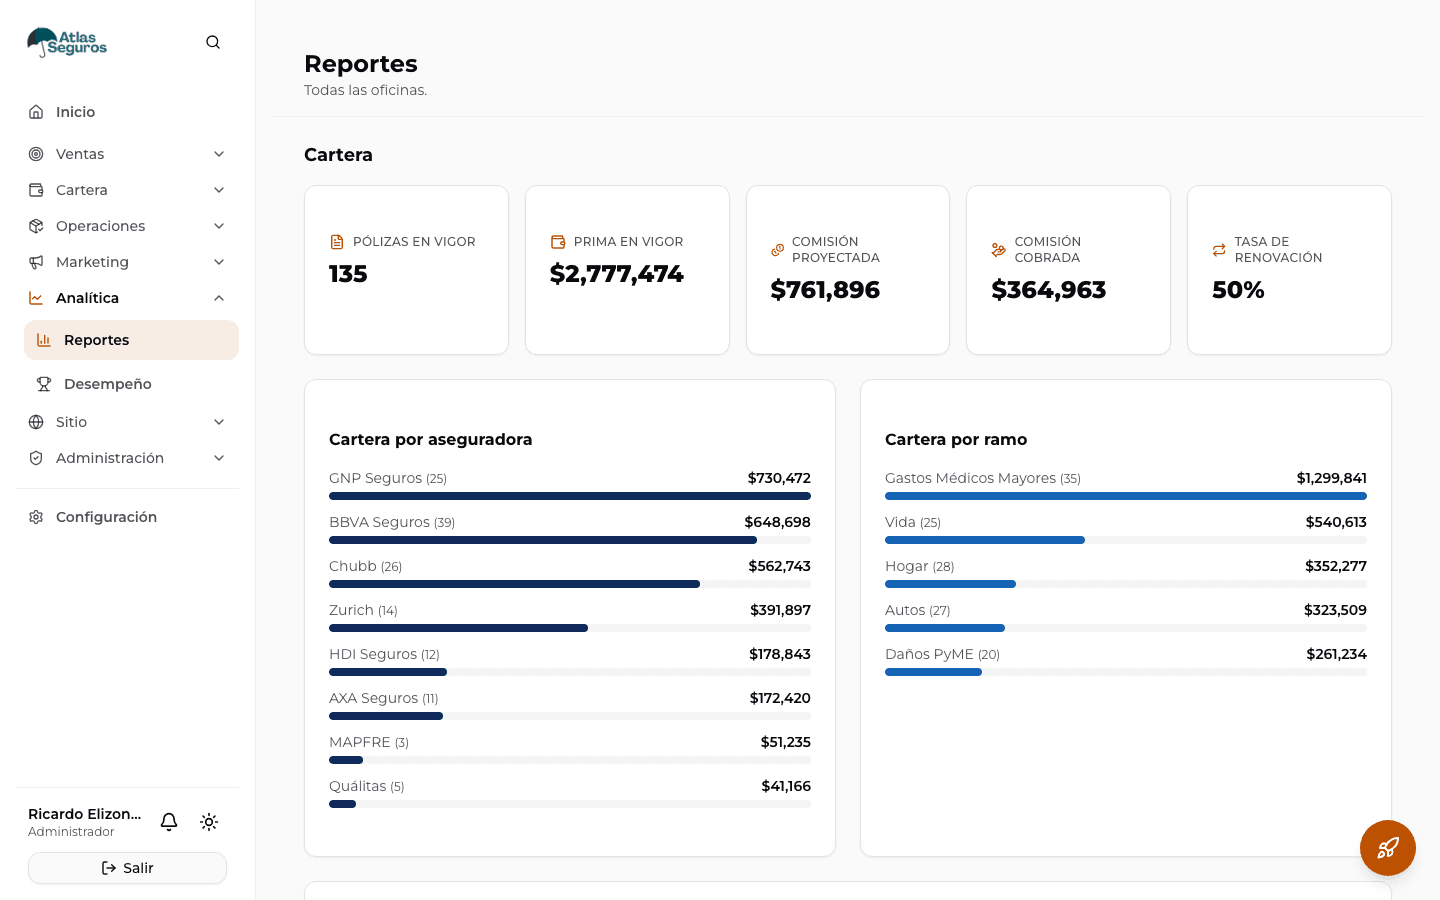The height and width of the screenshot is (900, 1440).
Task: Click the Gastos Médicos Mayores progress bar
Action: coord(1126,496)
